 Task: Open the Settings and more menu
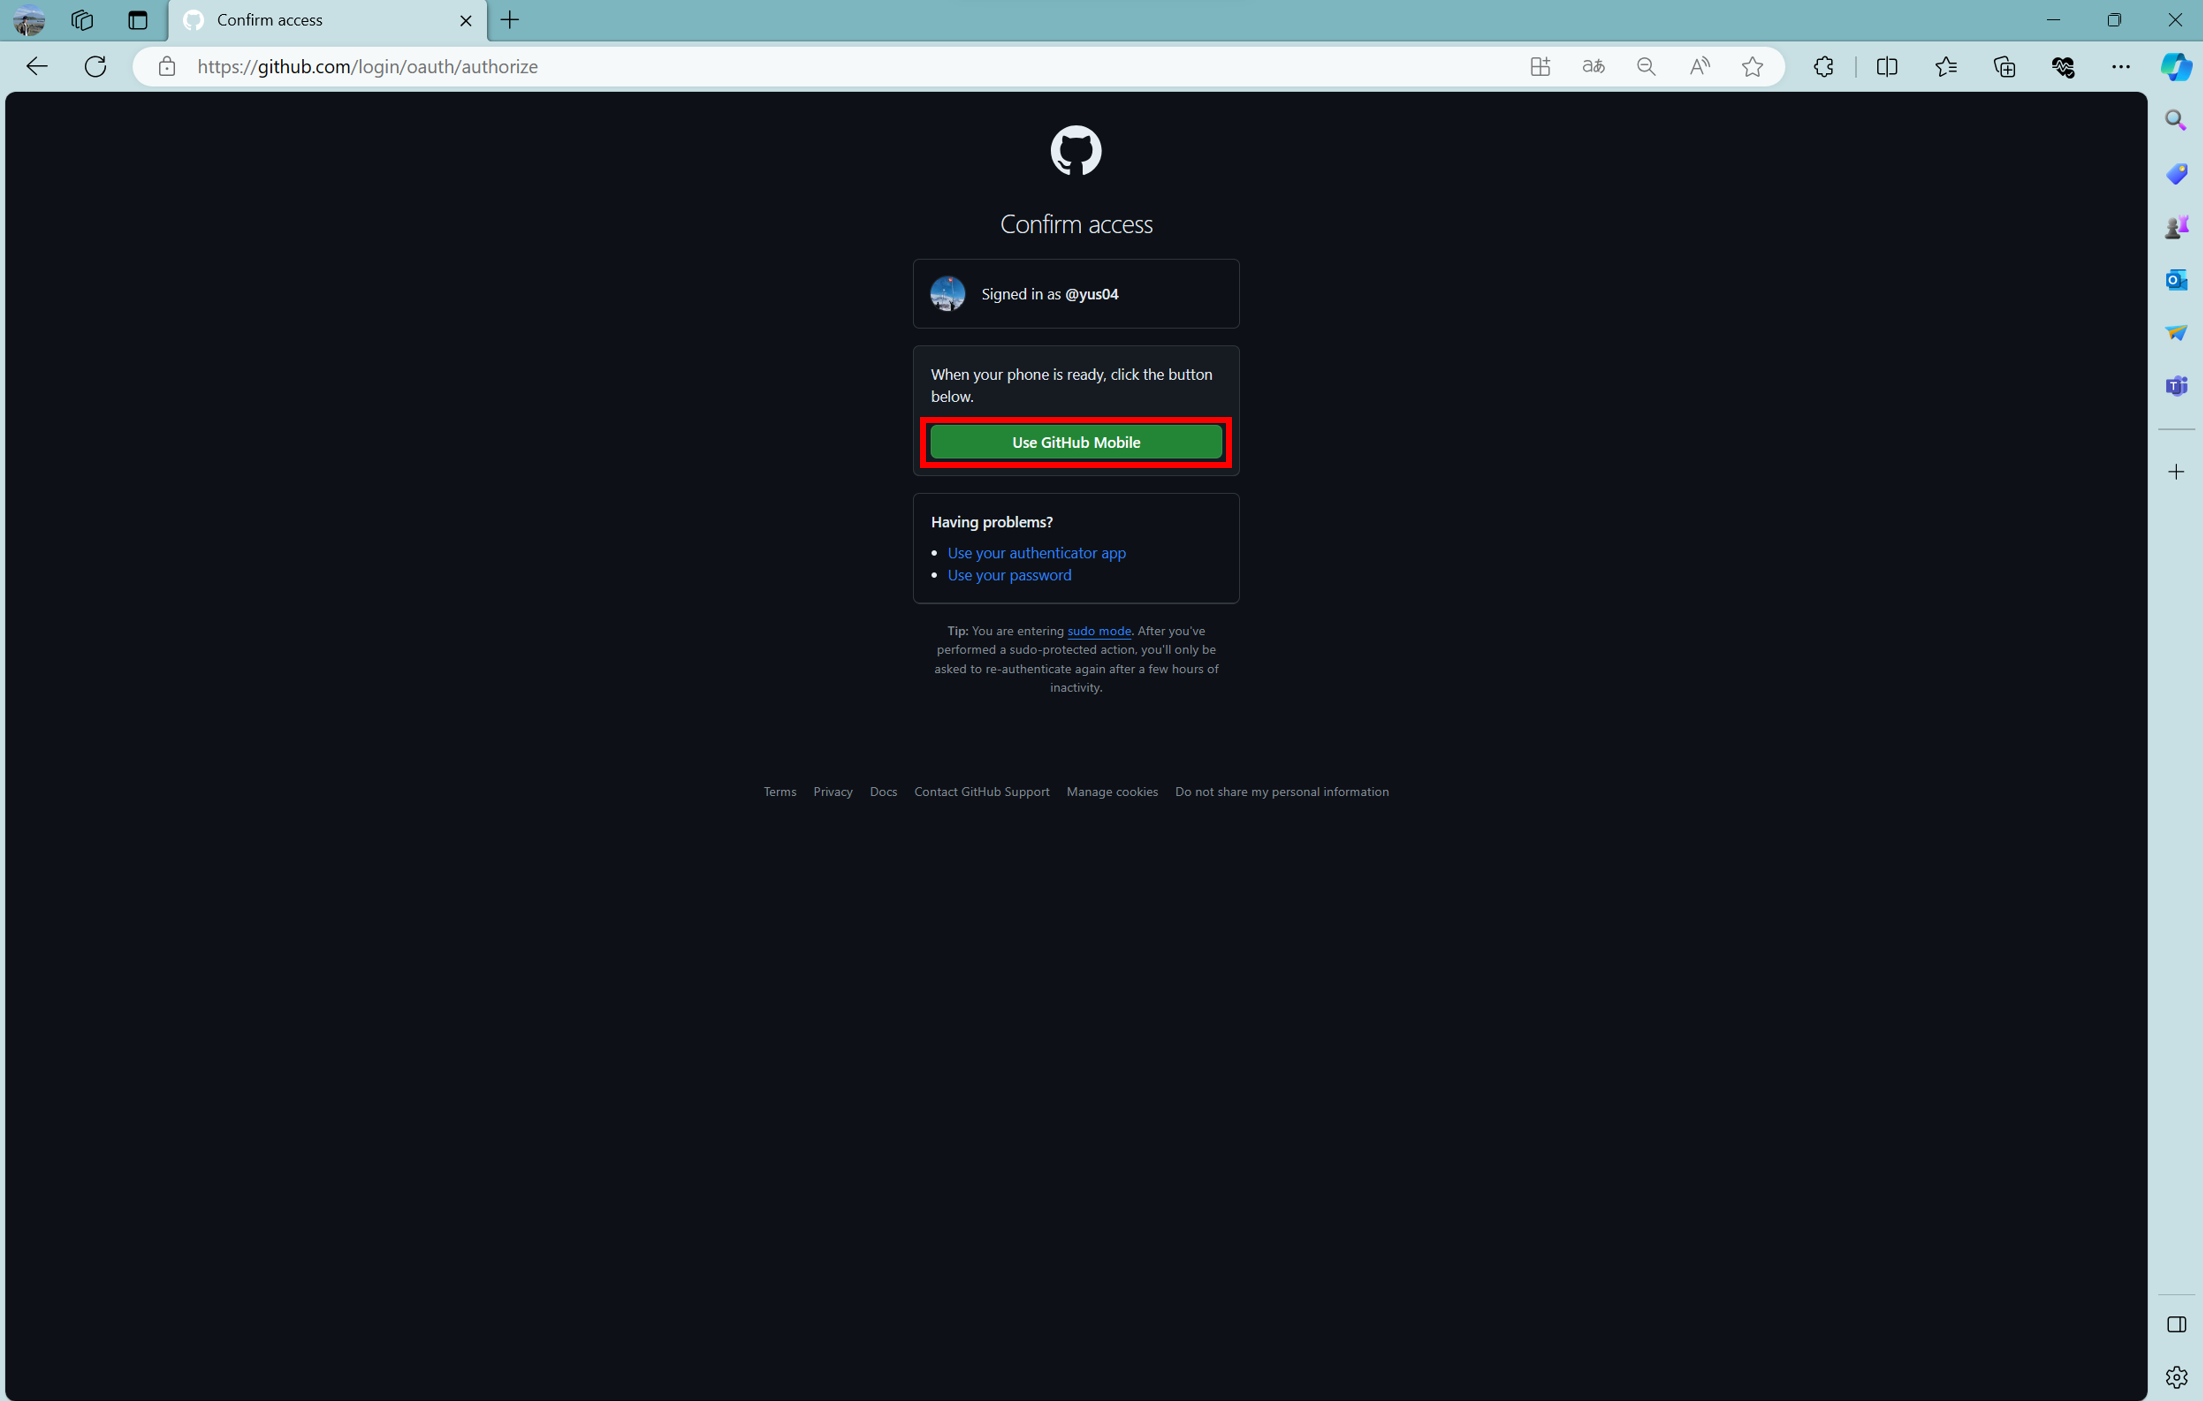[x=2122, y=66]
